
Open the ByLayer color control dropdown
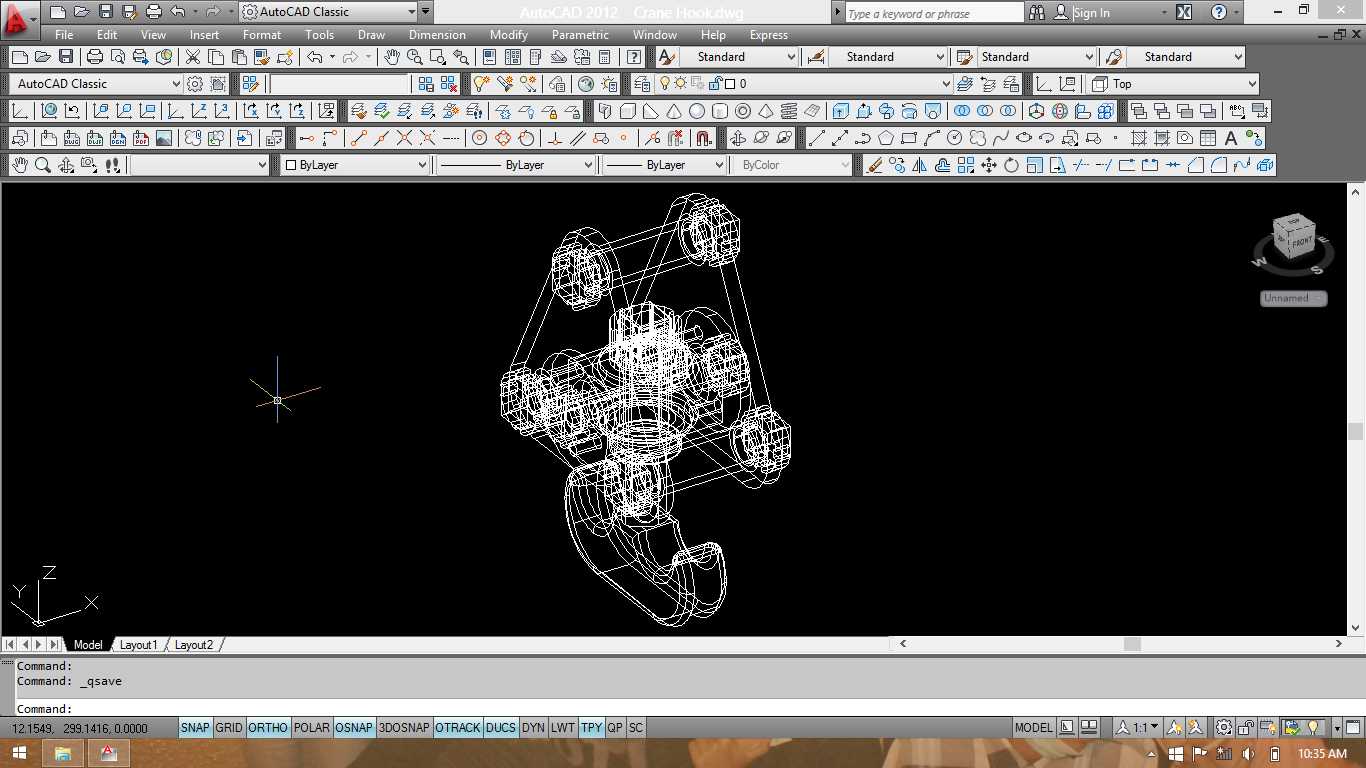[x=356, y=165]
